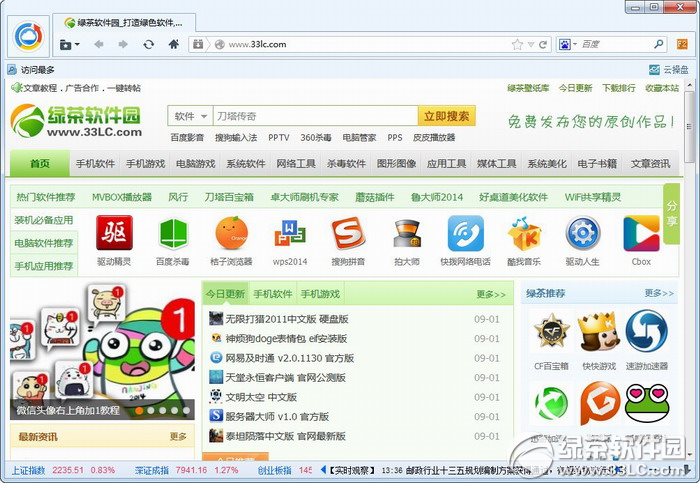The image size is (700, 490).
Task: Open 驱动精灵 app icon
Action: click(x=114, y=233)
